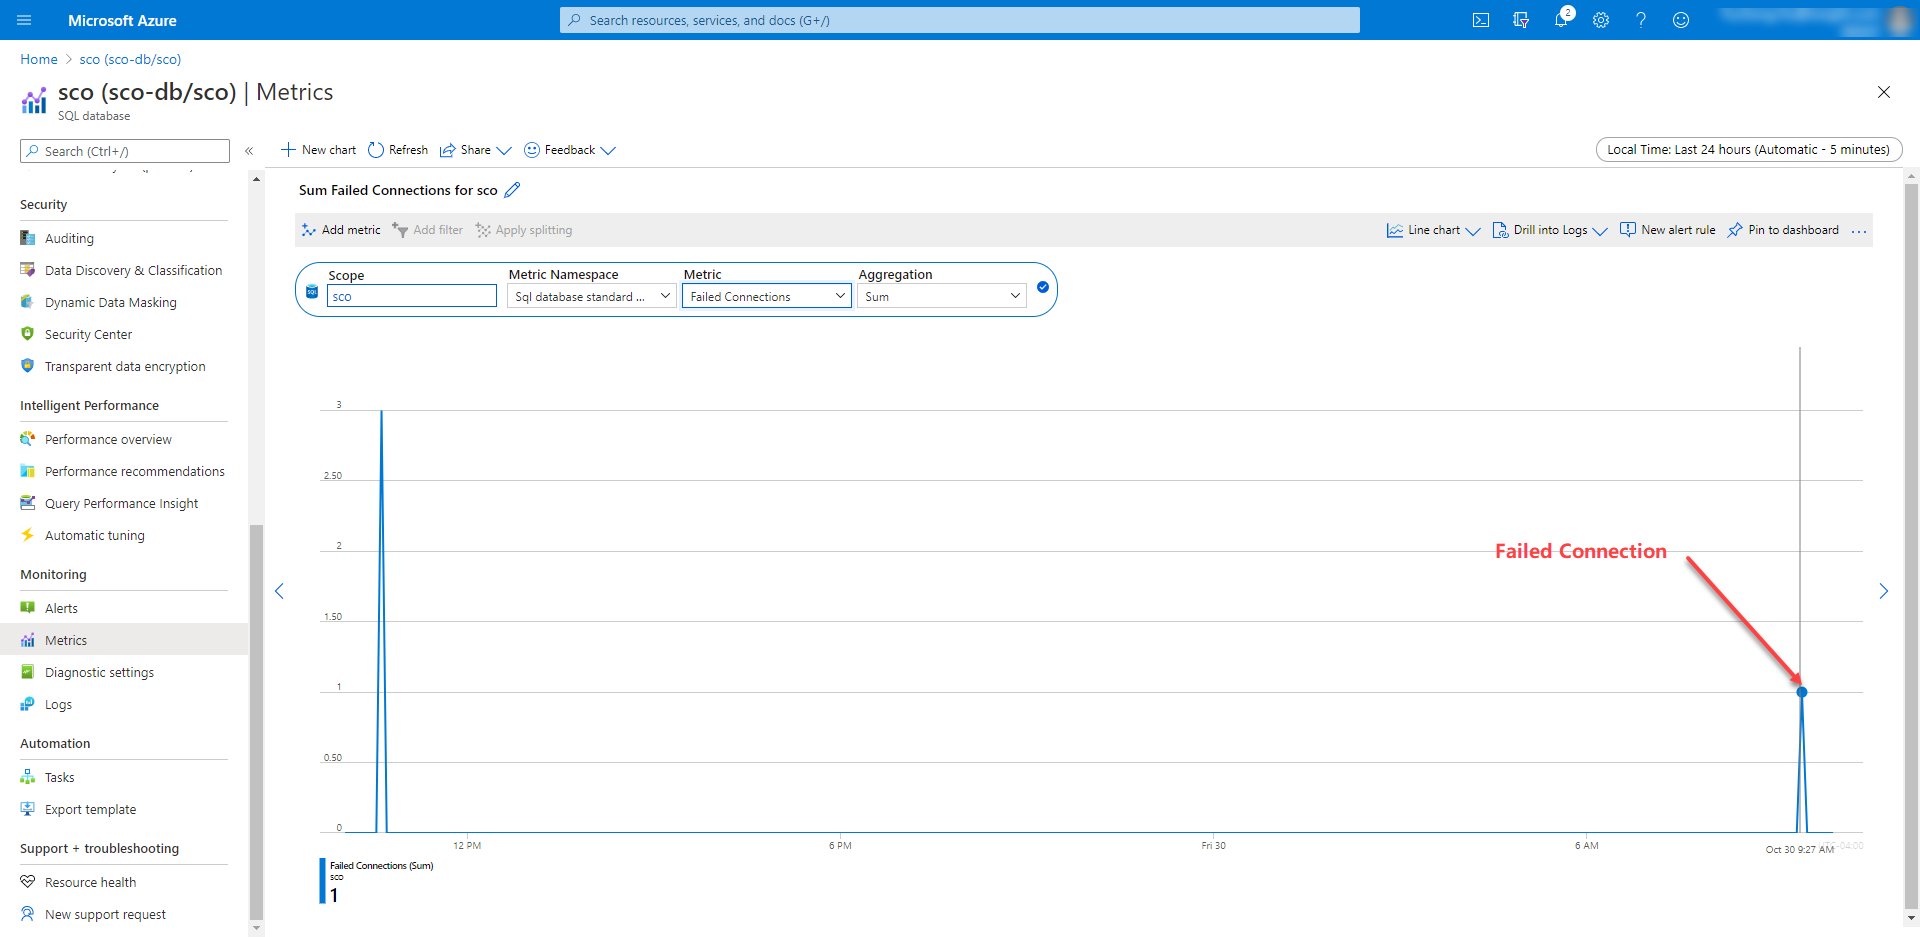The height and width of the screenshot is (937, 1920).
Task: Click the New chart button
Action: [318, 150]
